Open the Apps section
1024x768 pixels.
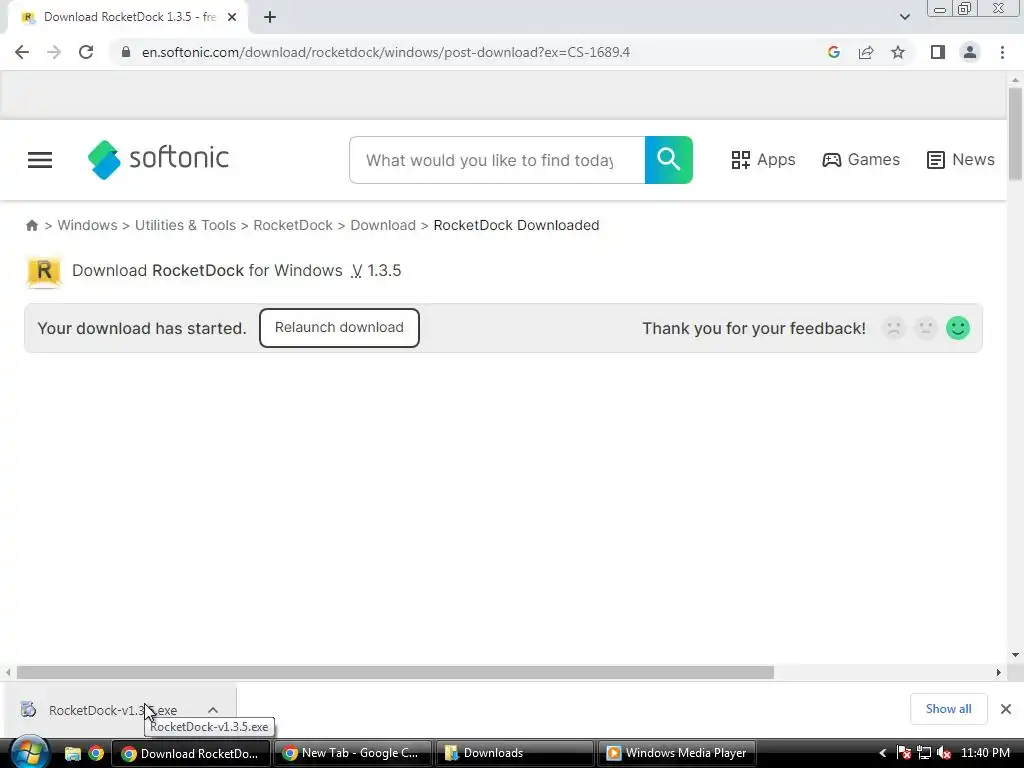[x=763, y=160]
